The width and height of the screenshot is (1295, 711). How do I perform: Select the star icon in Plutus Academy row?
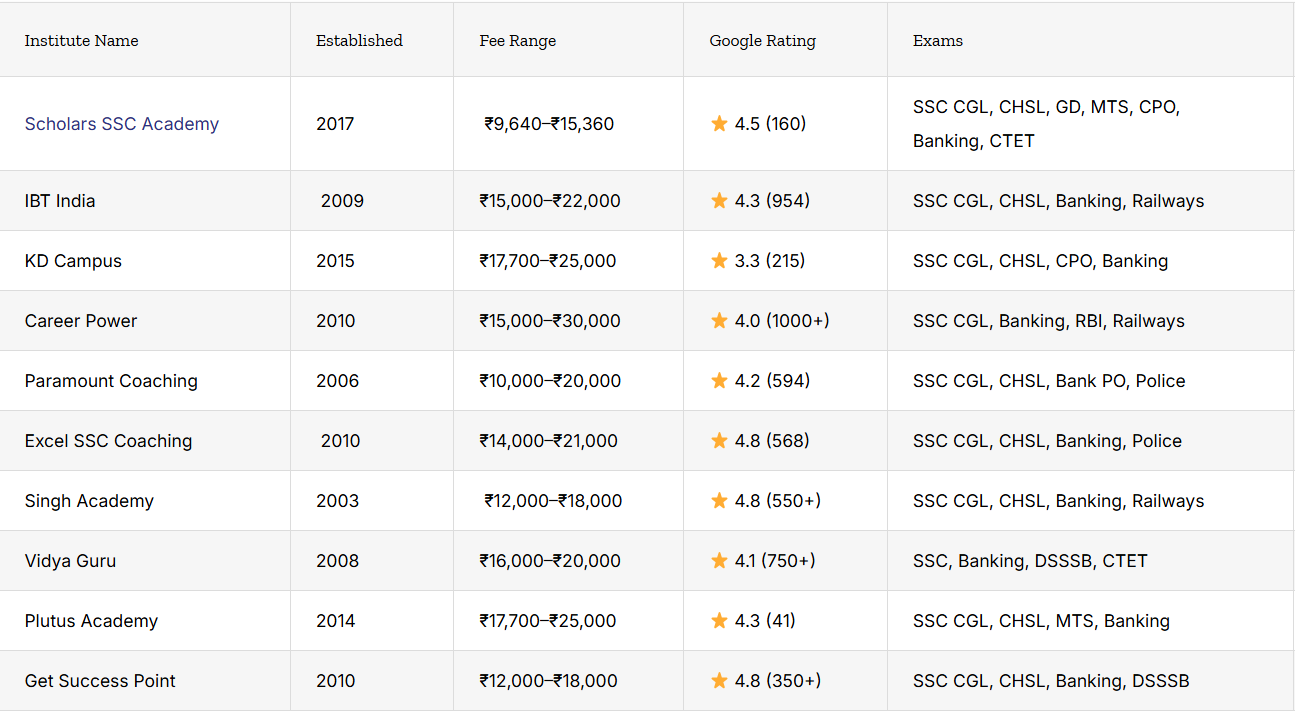tap(719, 621)
